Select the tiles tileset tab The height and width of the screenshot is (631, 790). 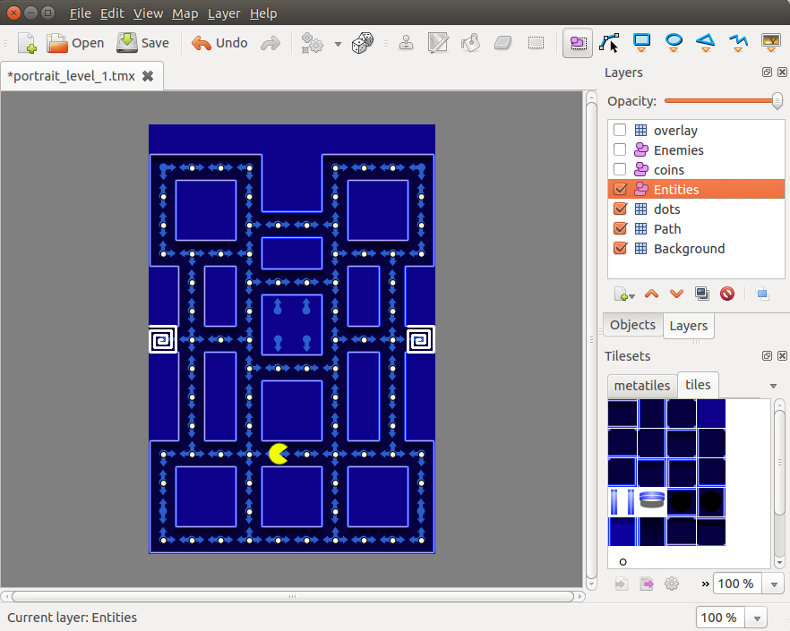pyautogui.click(x=698, y=385)
